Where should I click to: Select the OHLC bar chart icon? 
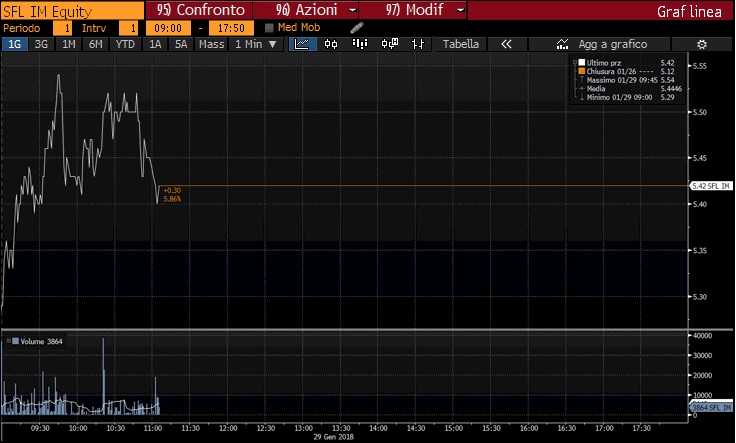coord(361,44)
